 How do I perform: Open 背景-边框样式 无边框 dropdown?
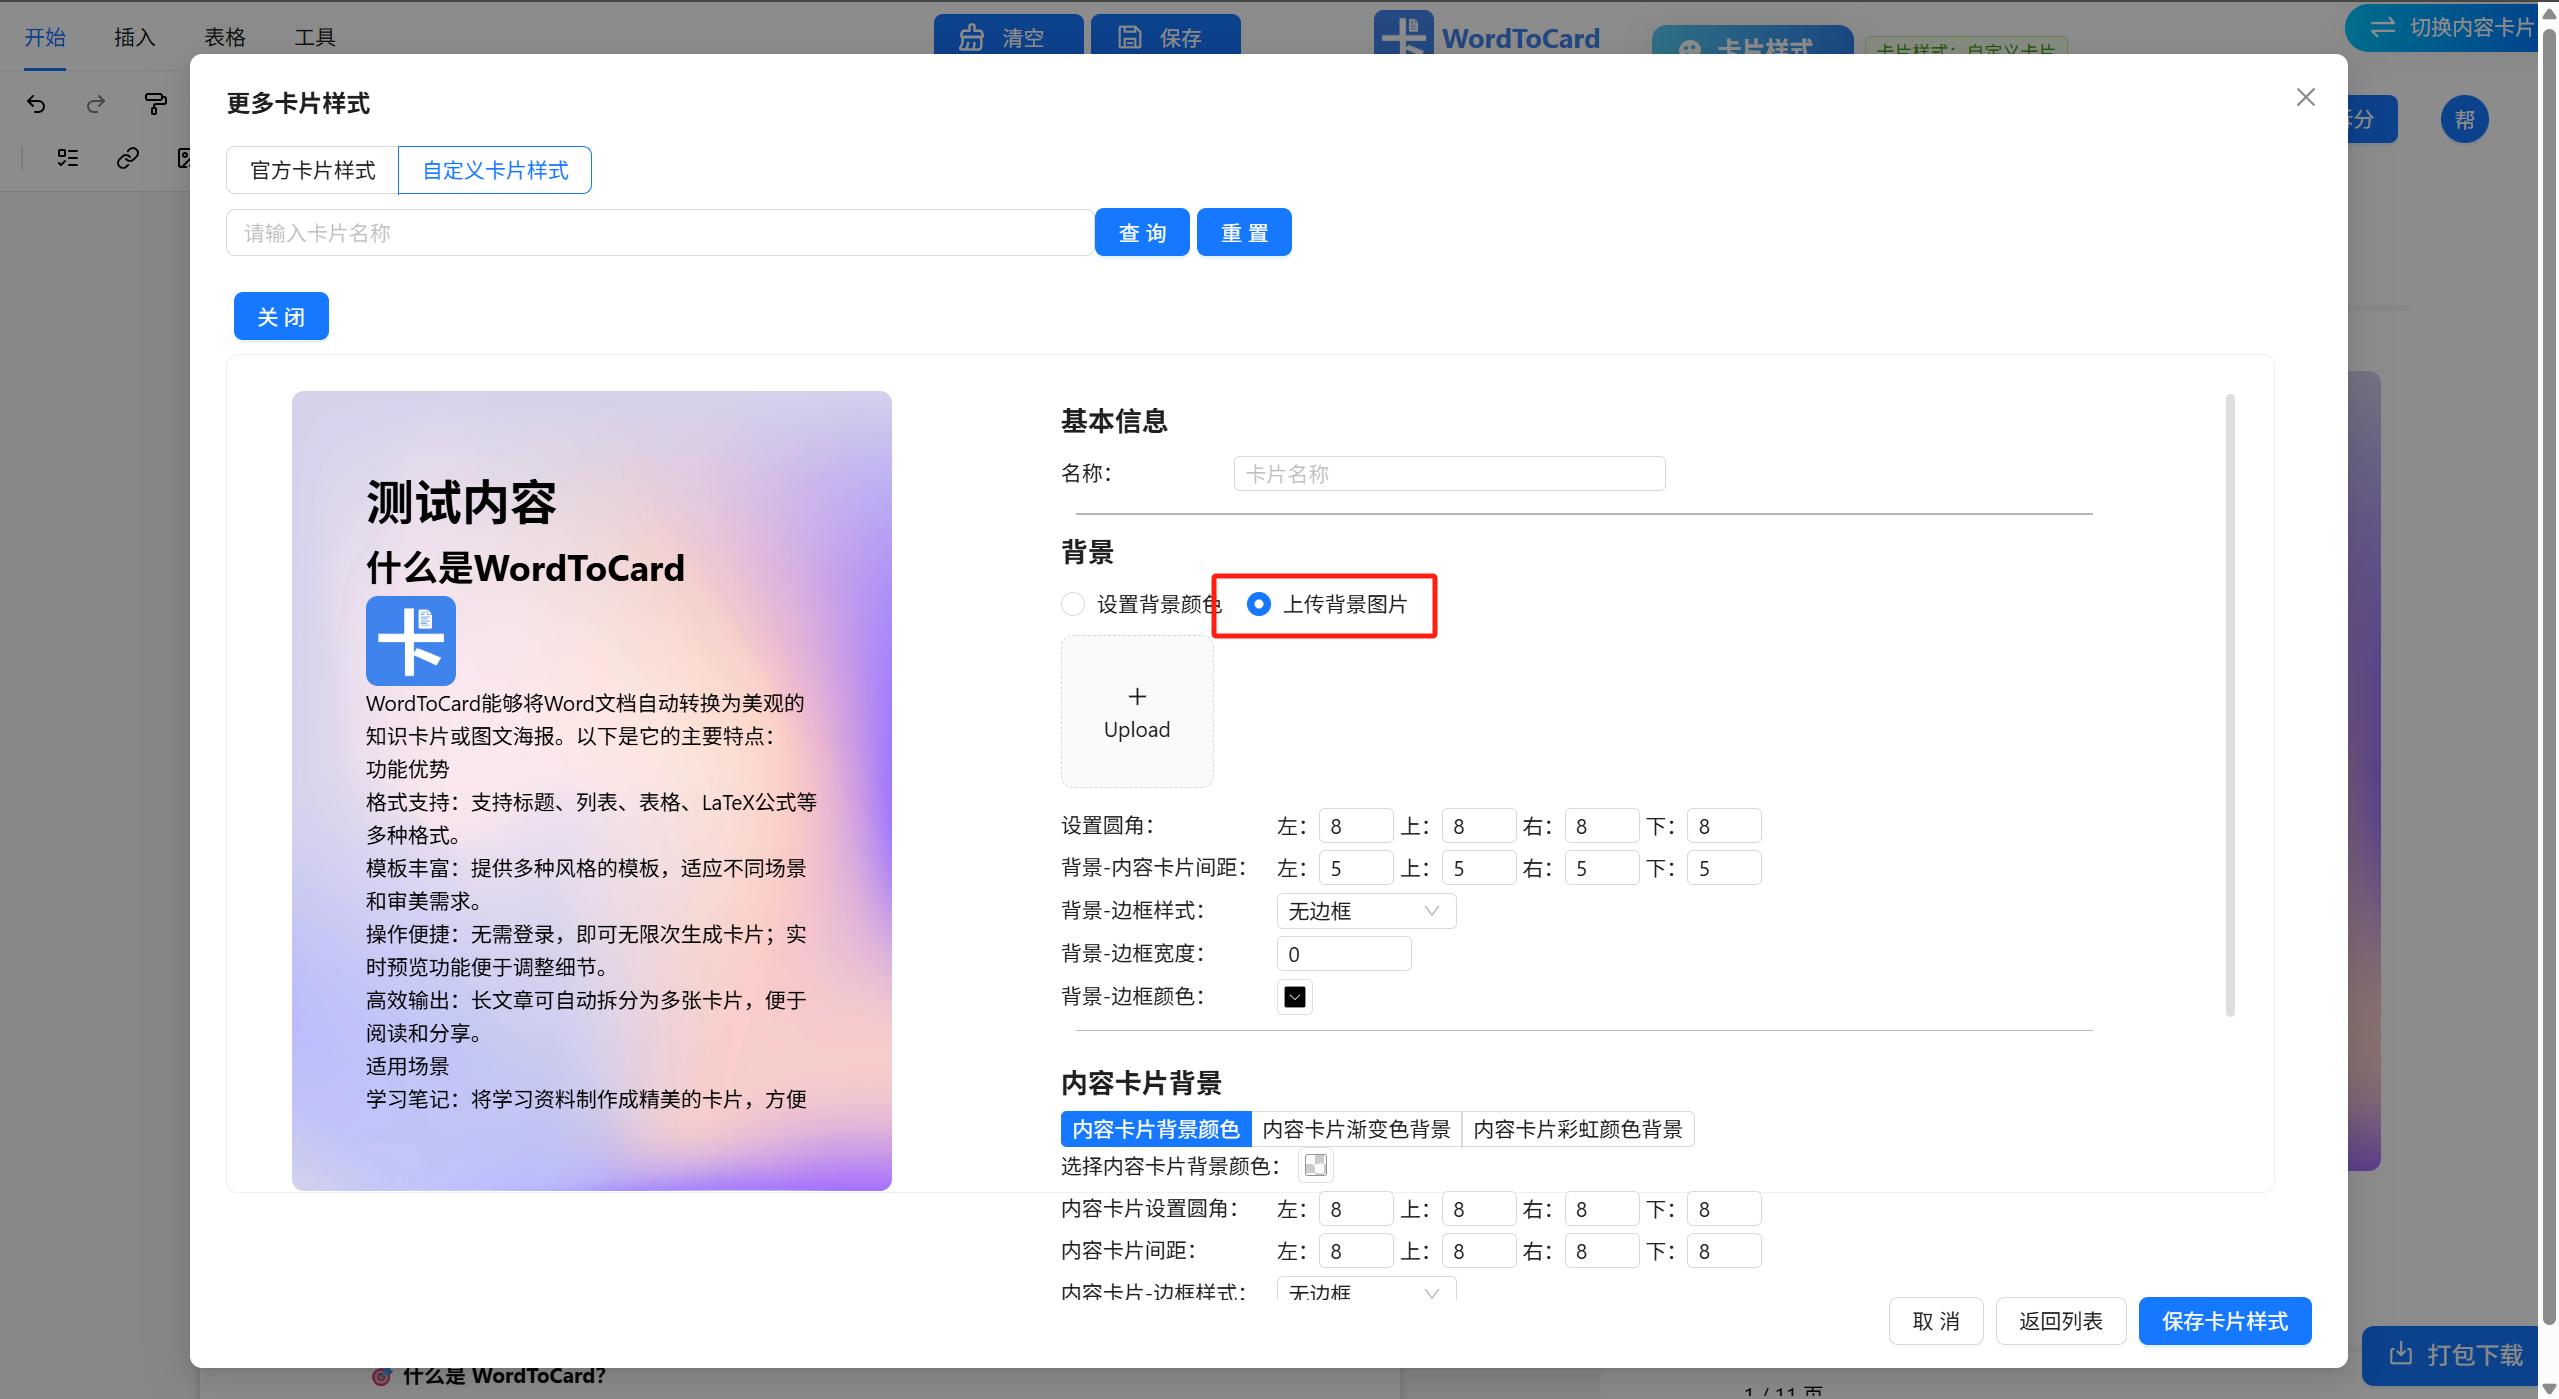[1366, 911]
